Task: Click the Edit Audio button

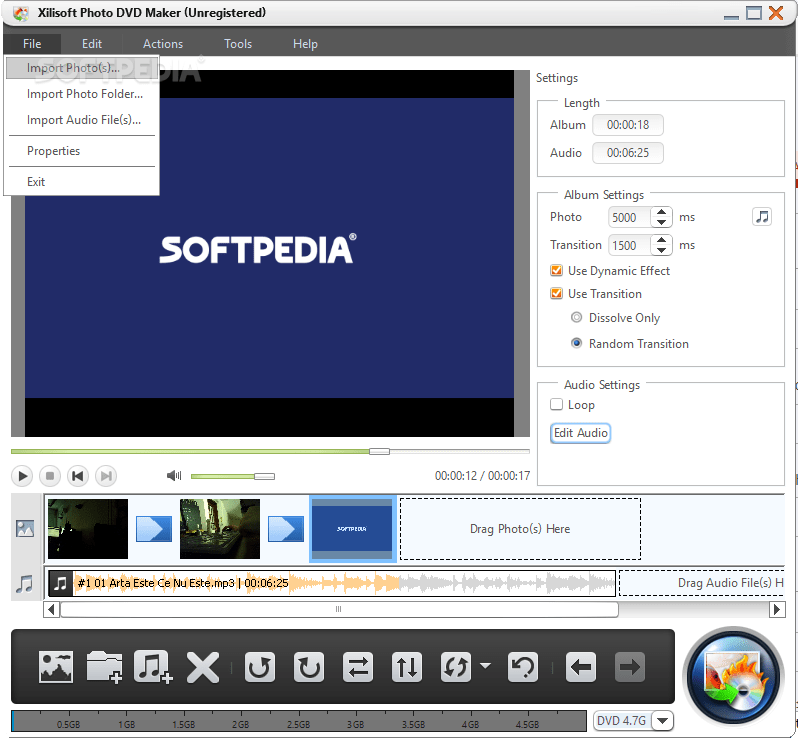Action: point(580,433)
